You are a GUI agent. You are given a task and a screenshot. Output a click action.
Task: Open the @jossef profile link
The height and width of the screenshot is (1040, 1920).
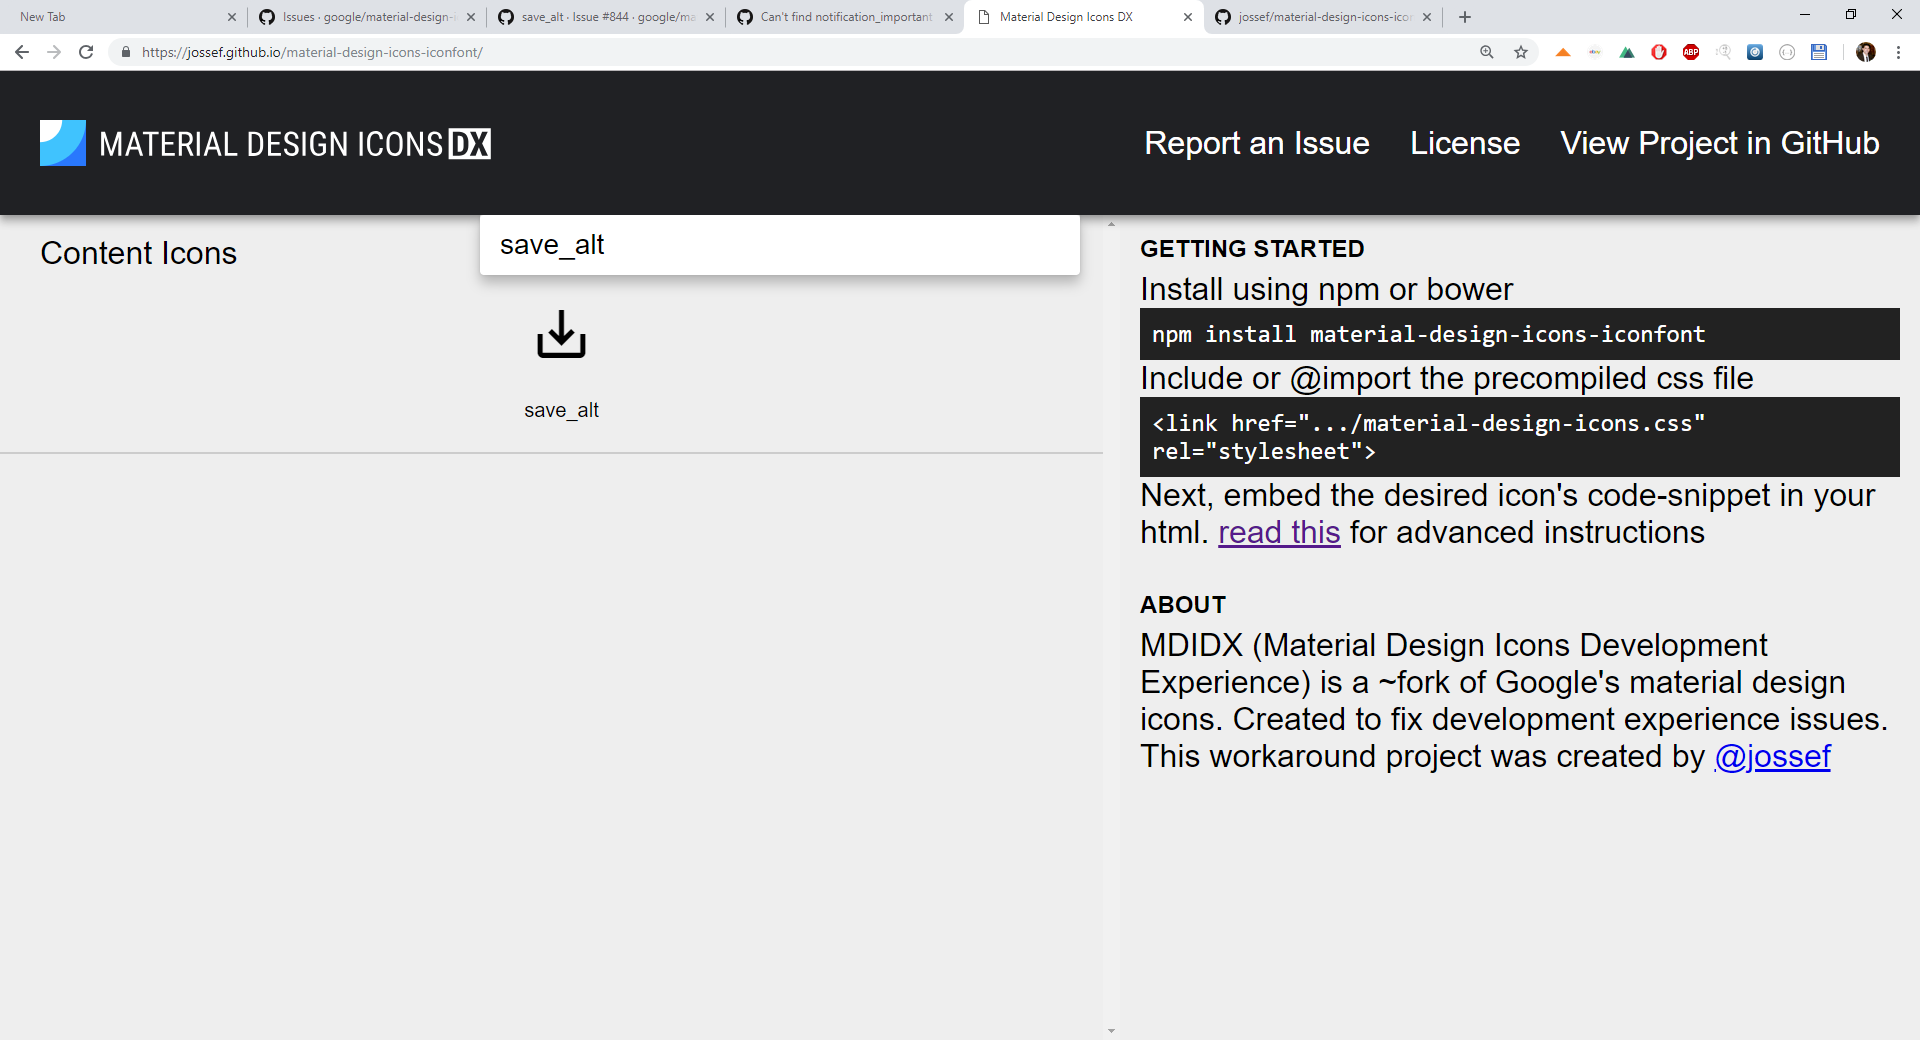1772,756
